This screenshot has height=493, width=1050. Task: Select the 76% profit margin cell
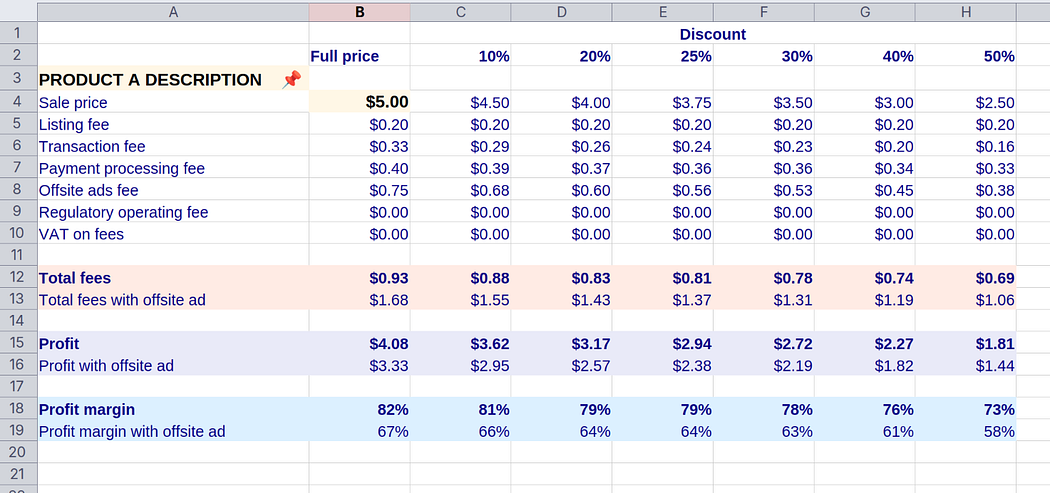[x=865, y=409]
